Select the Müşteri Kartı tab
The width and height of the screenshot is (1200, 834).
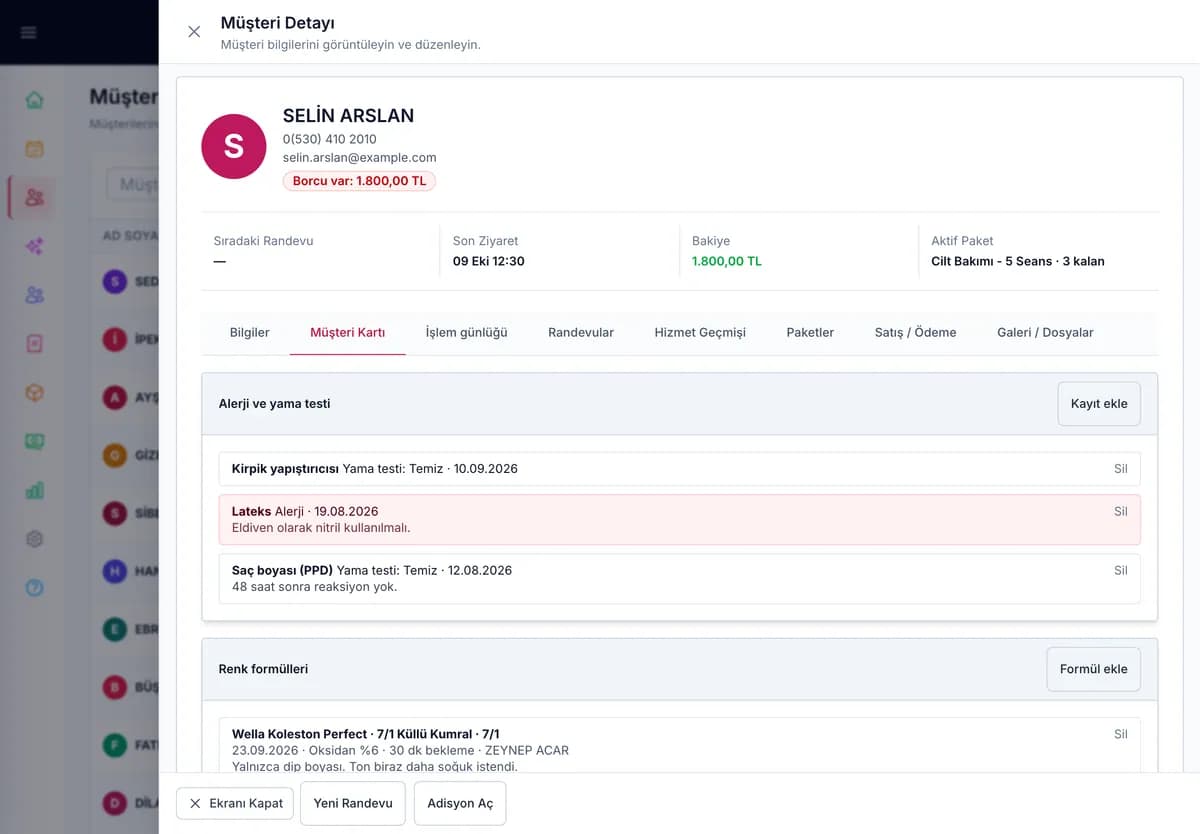point(348,332)
